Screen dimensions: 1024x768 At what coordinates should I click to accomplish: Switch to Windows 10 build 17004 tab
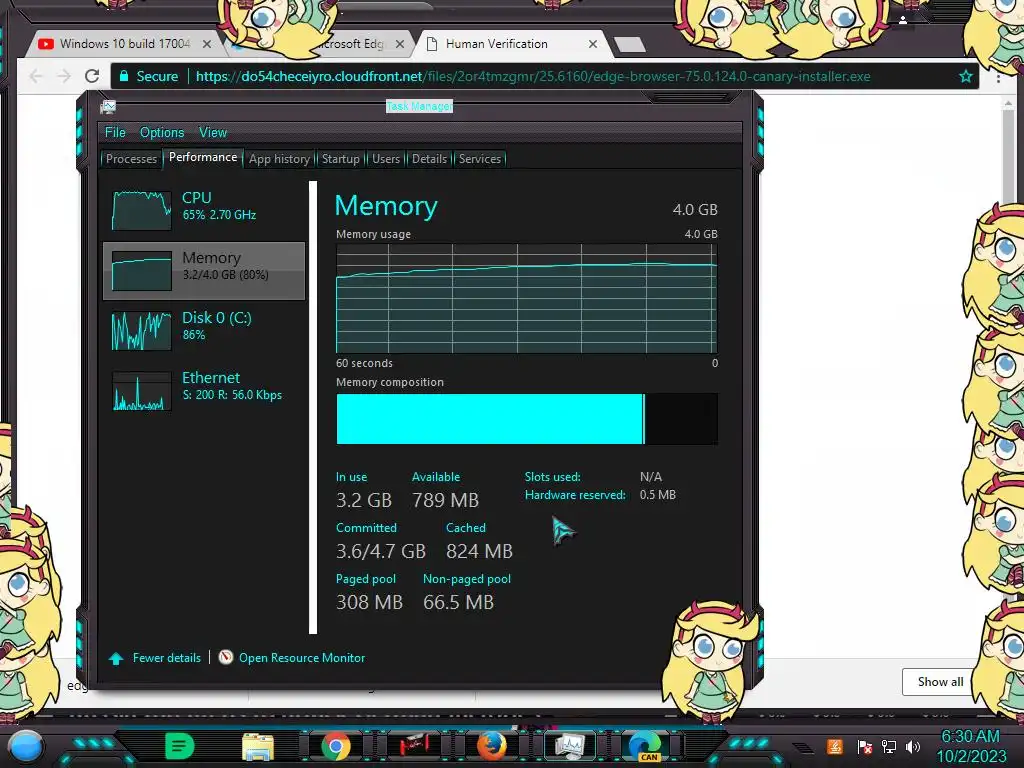tap(125, 44)
